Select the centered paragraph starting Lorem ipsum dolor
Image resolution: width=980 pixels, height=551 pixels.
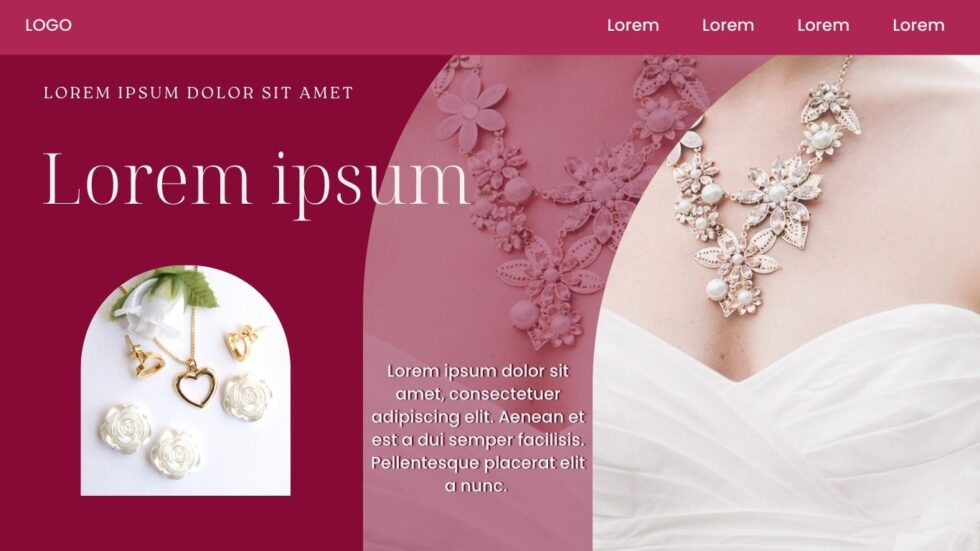(x=478, y=428)
